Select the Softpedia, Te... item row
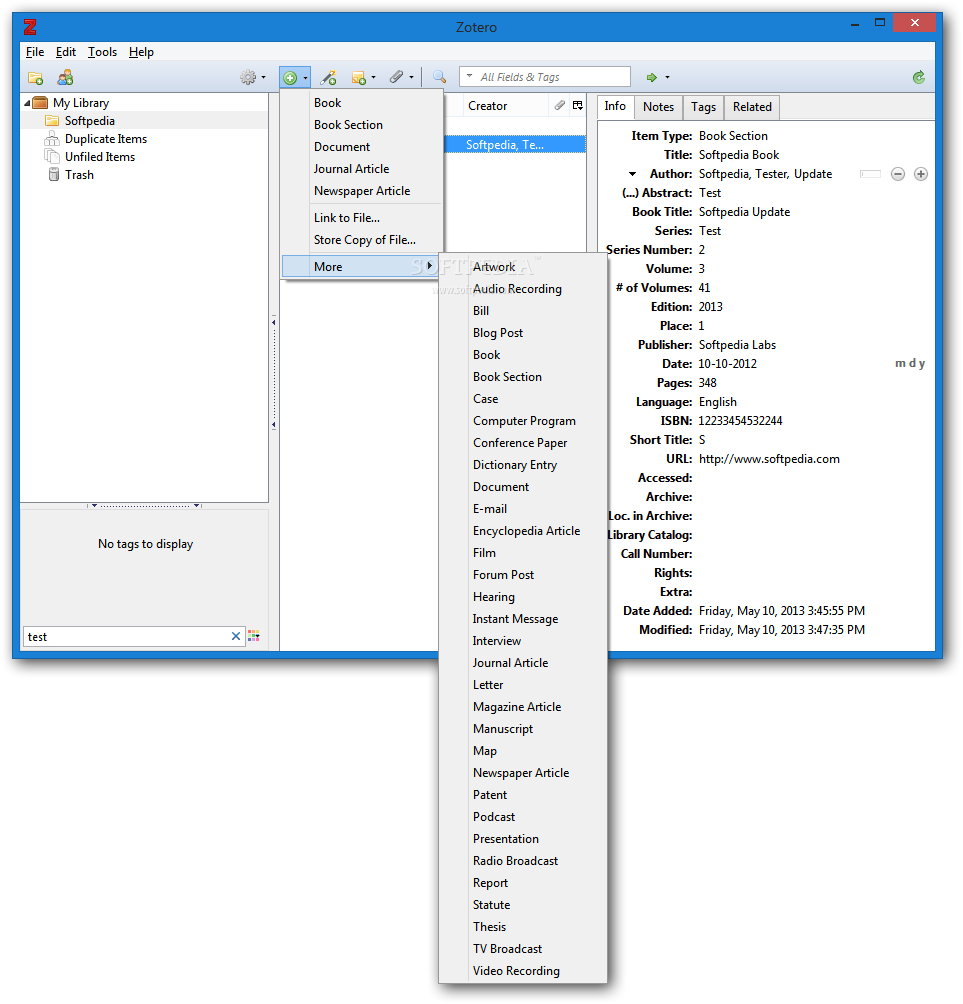 click(515, 145)
